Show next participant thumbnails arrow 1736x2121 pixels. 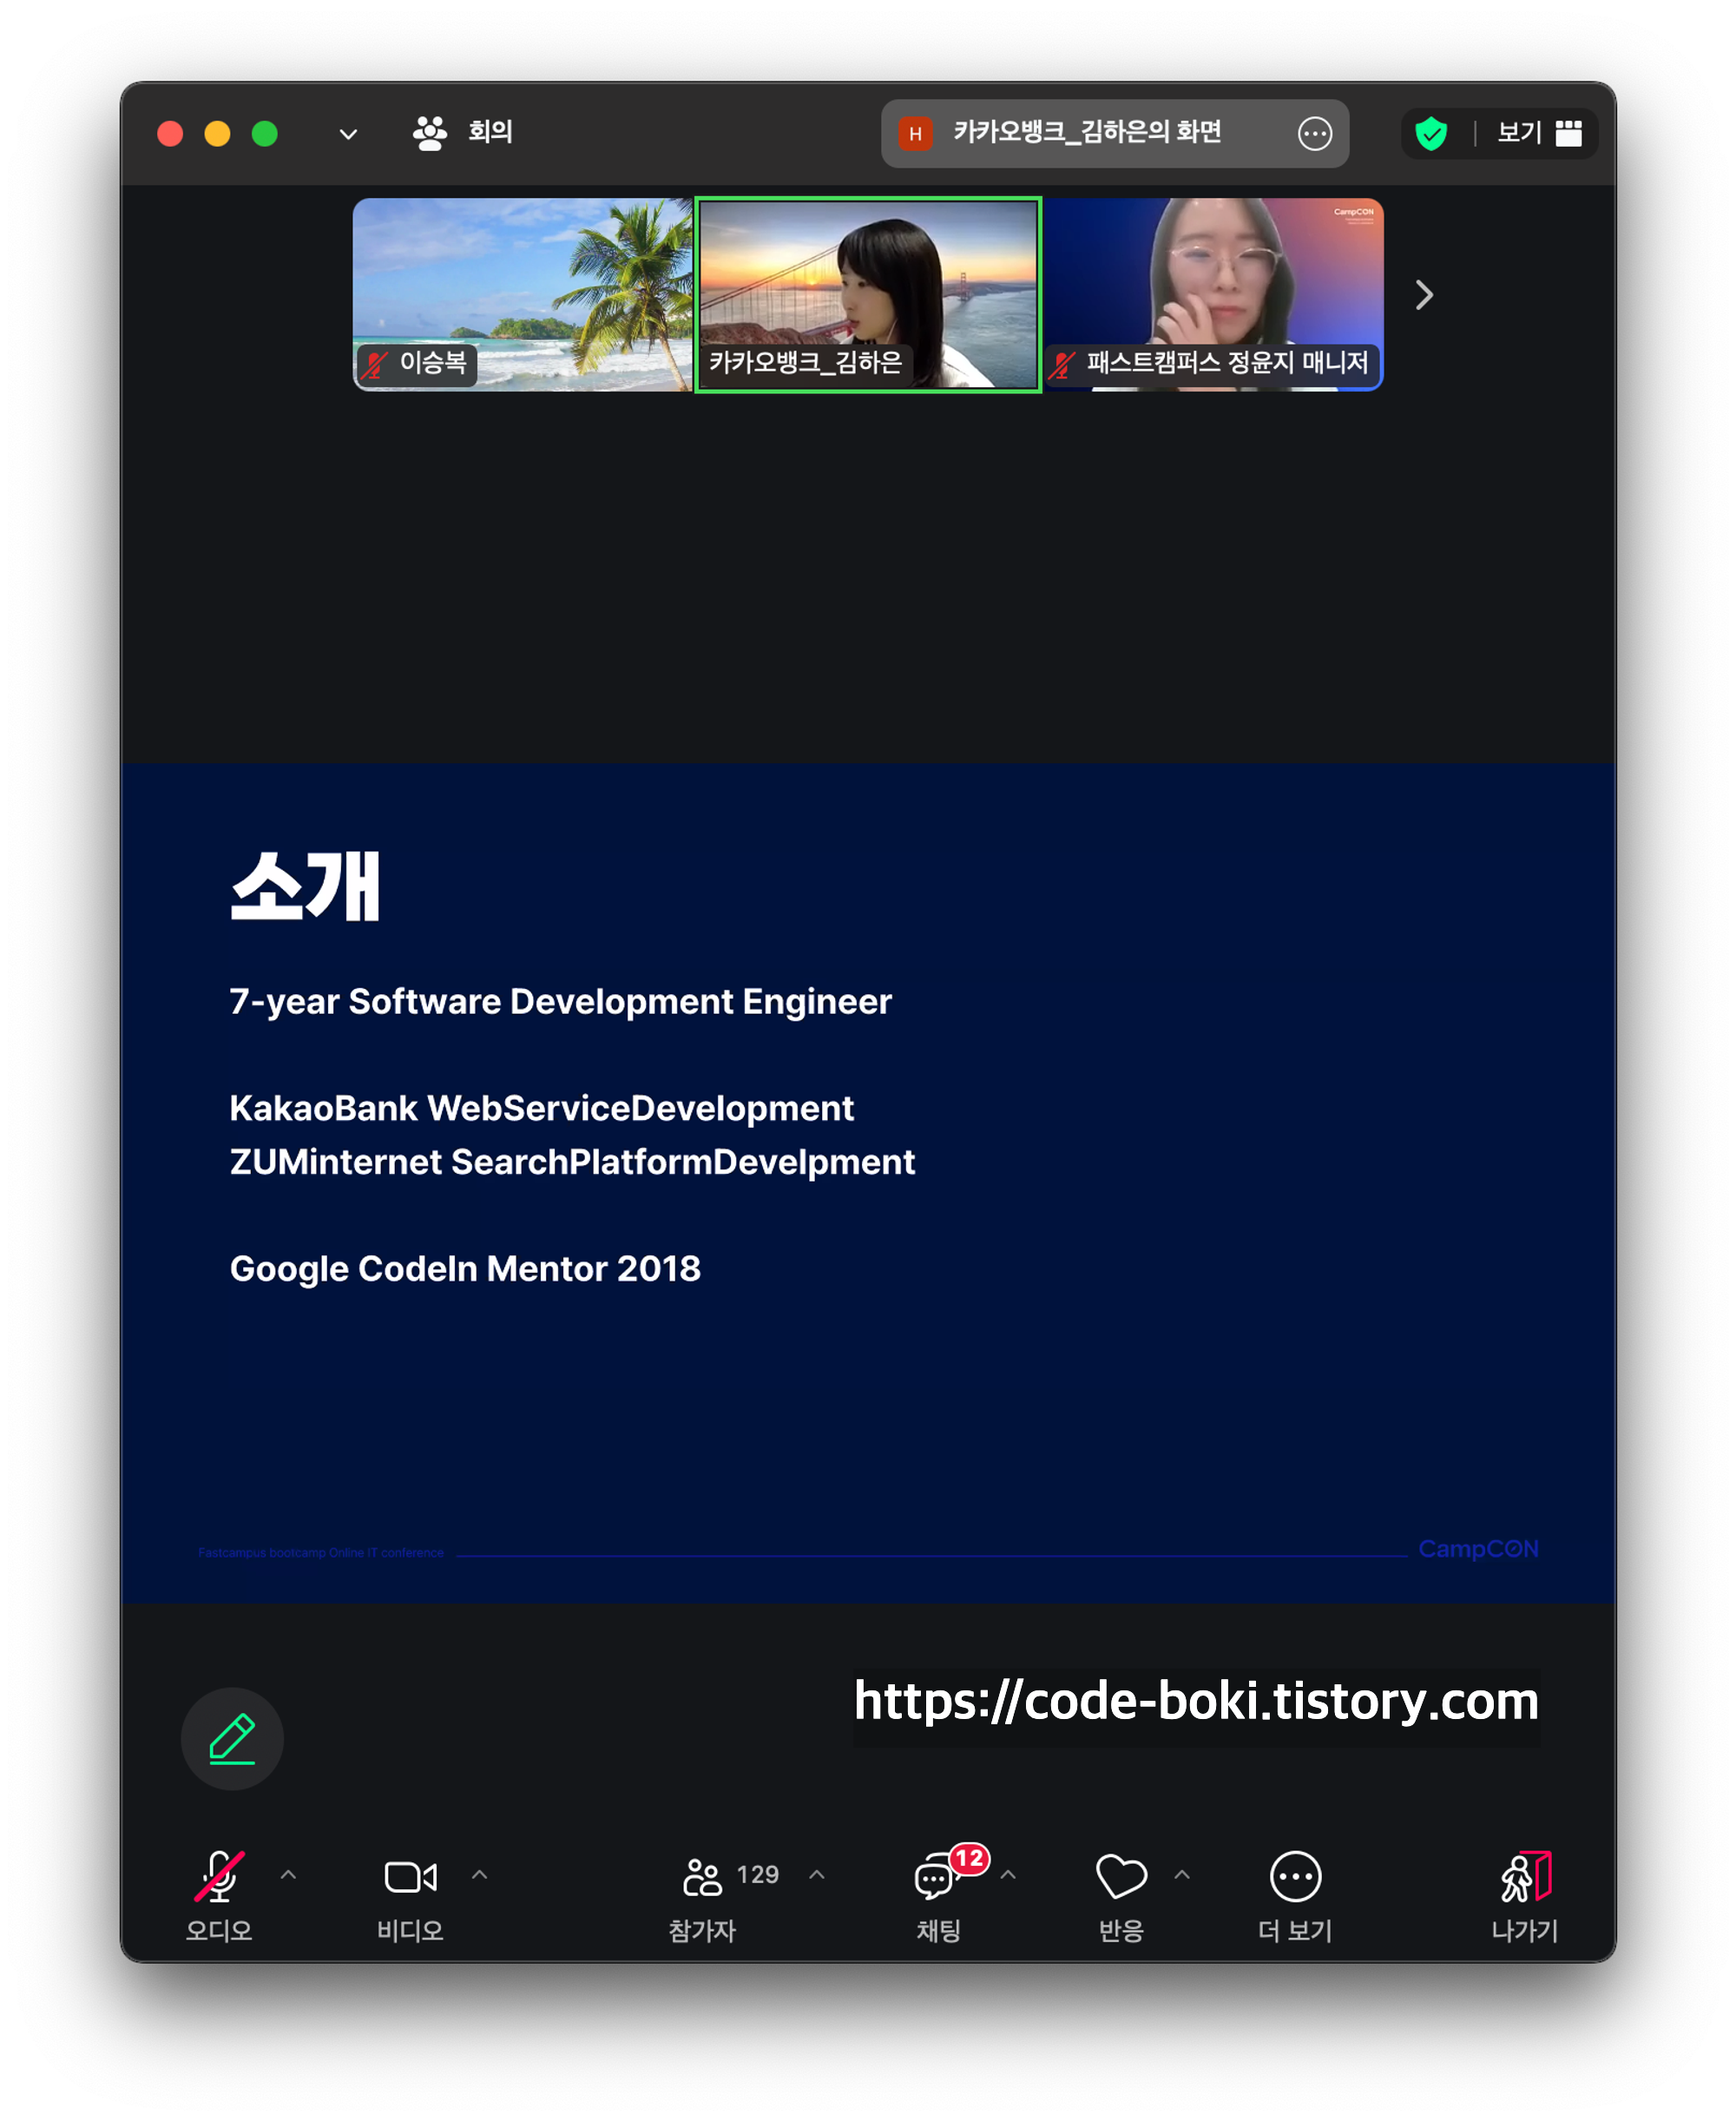(1424, 295)
